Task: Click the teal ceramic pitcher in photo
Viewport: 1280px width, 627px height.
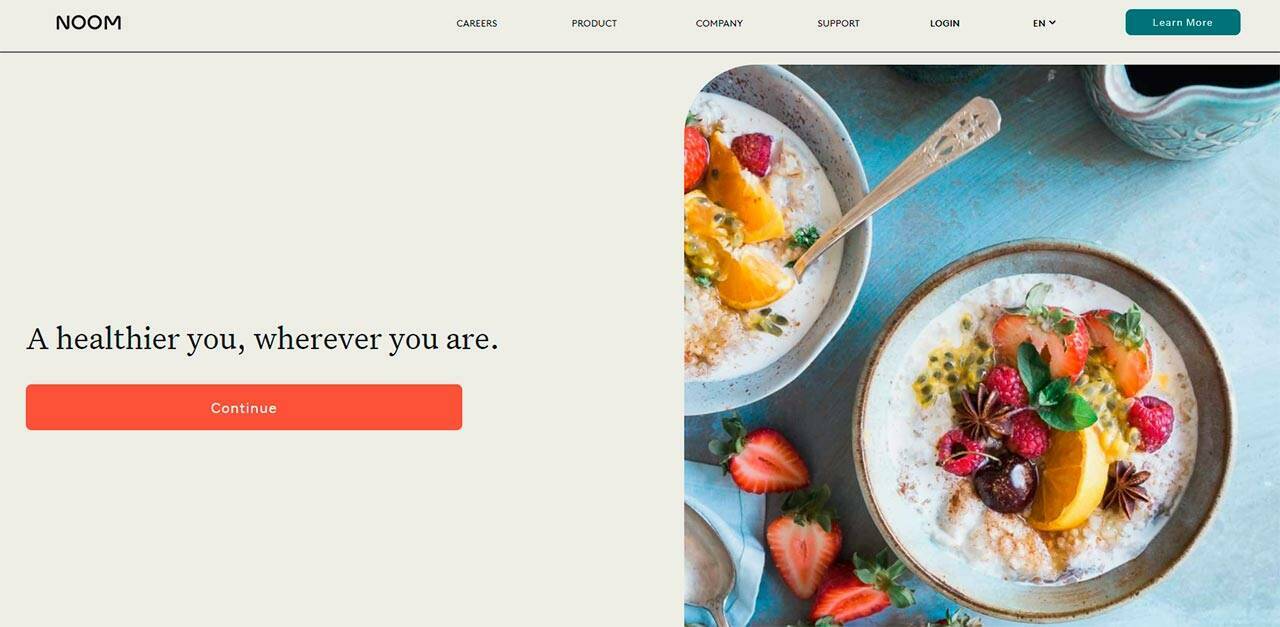Action: tap(1180, 109)
